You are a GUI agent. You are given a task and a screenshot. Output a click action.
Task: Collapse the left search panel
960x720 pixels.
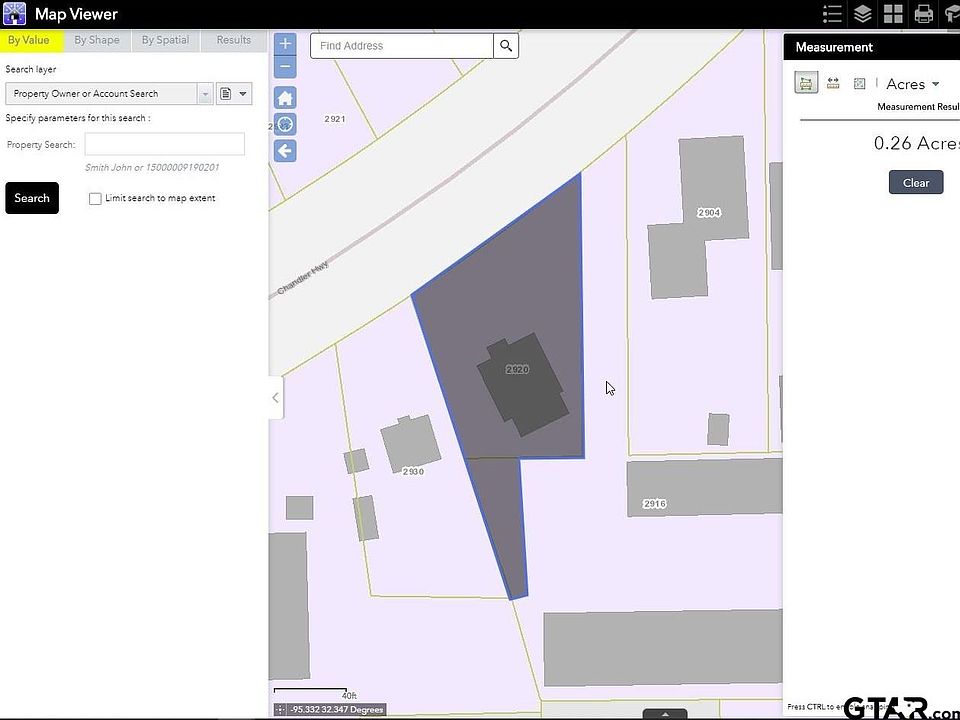point(276,398)
